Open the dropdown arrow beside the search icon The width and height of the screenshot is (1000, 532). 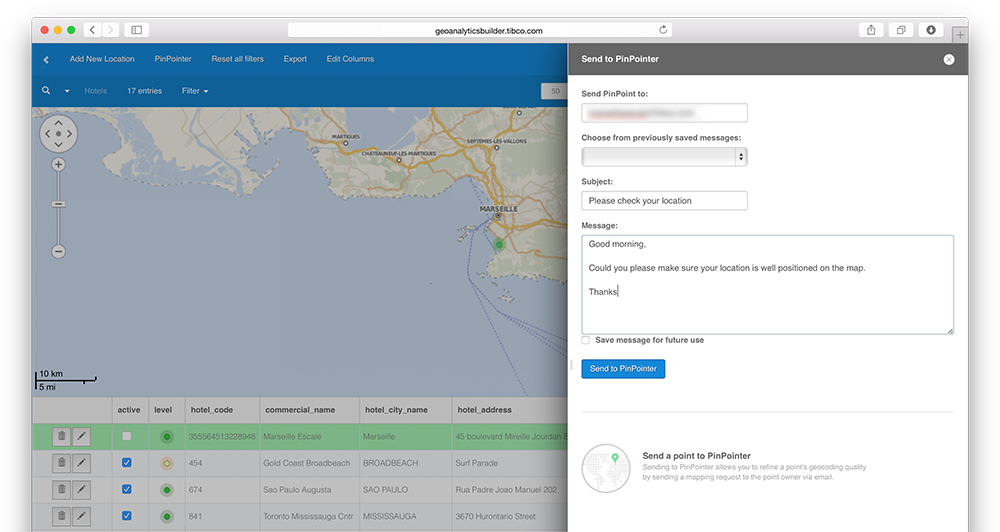67,91
